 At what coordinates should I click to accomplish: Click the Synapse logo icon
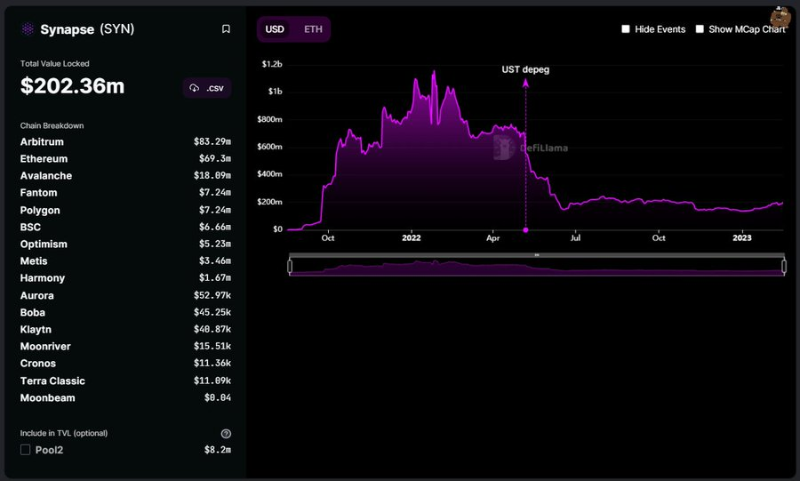(26, 29)
